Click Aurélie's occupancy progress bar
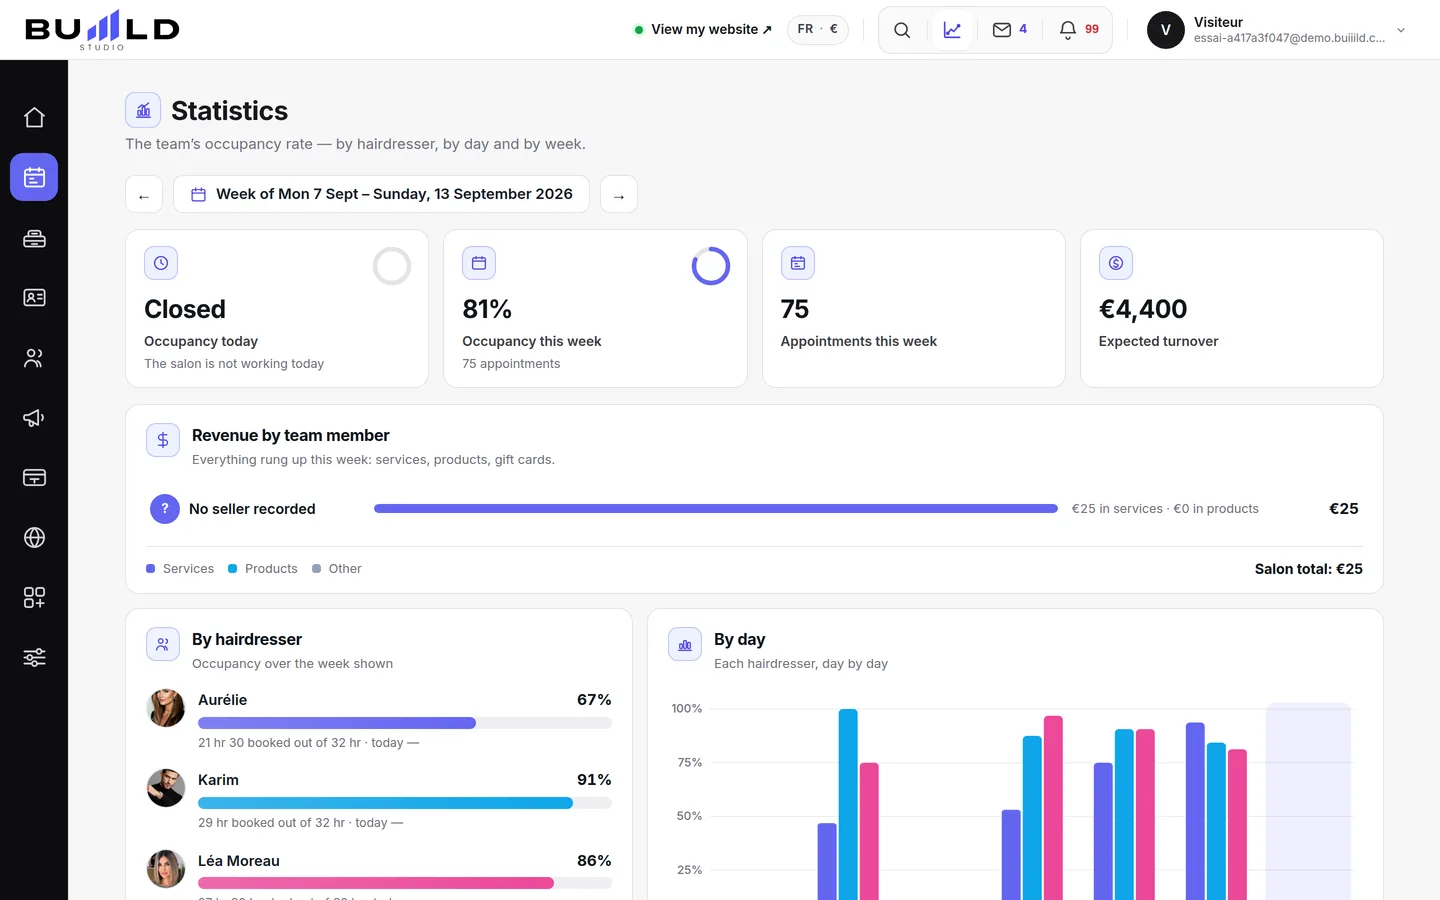 405,723
